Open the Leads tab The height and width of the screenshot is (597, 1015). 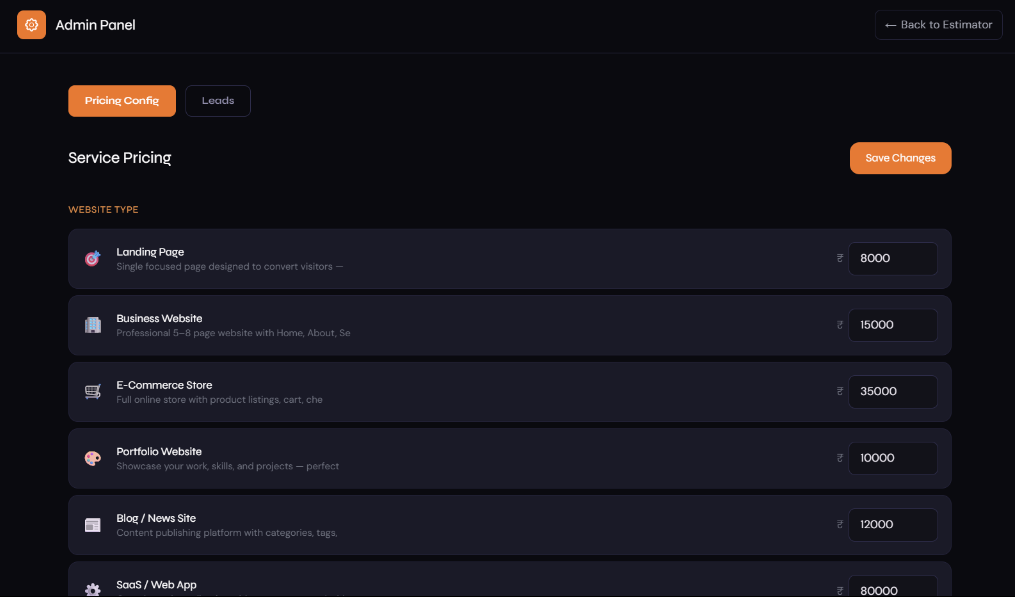click(218, 101)
